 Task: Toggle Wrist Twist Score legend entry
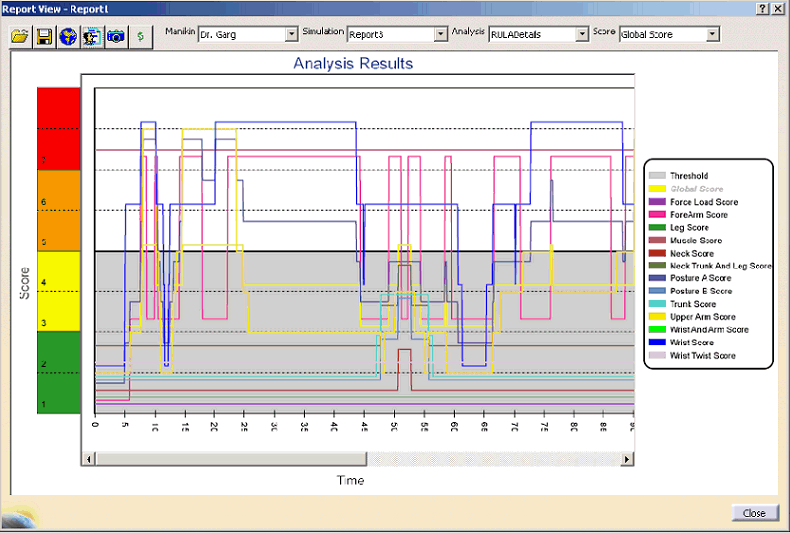point(702,355)
